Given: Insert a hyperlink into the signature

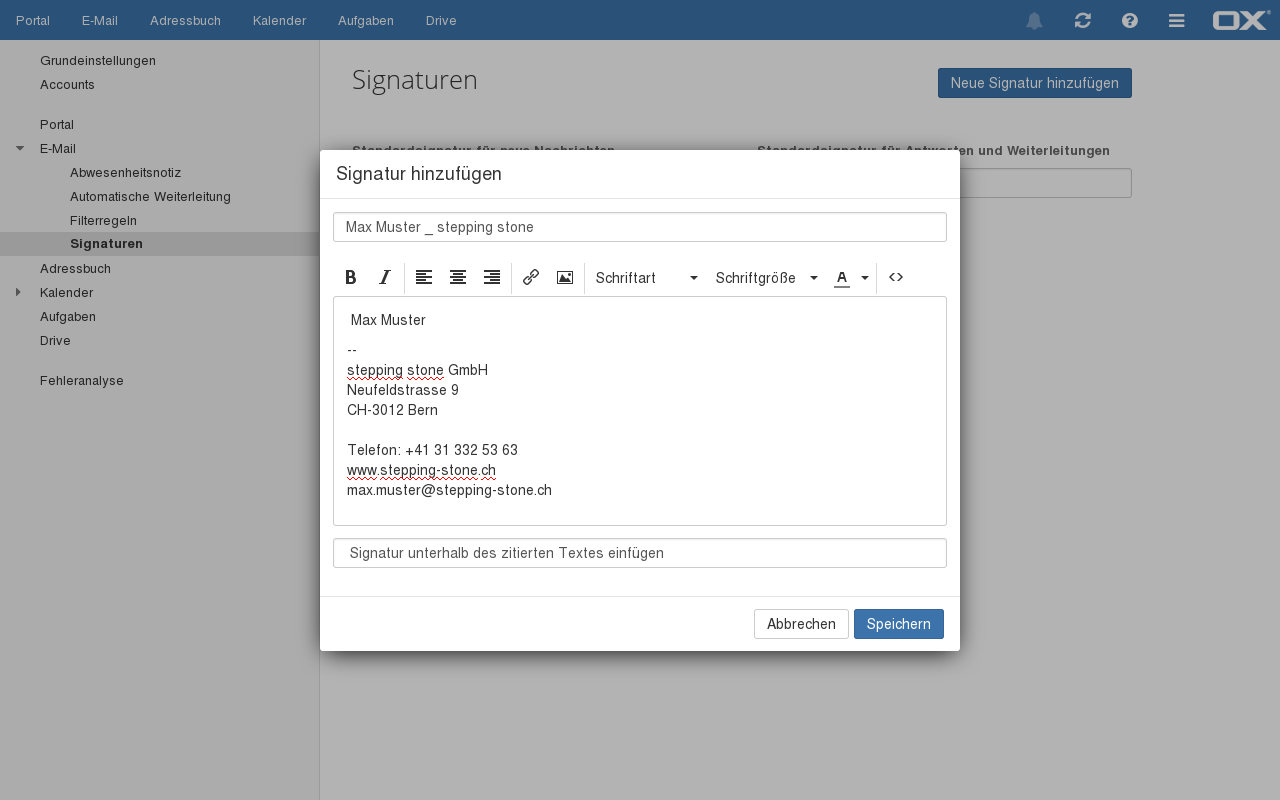Looking at the screenshot, I should pyautogui.click(x=531, y=278).
